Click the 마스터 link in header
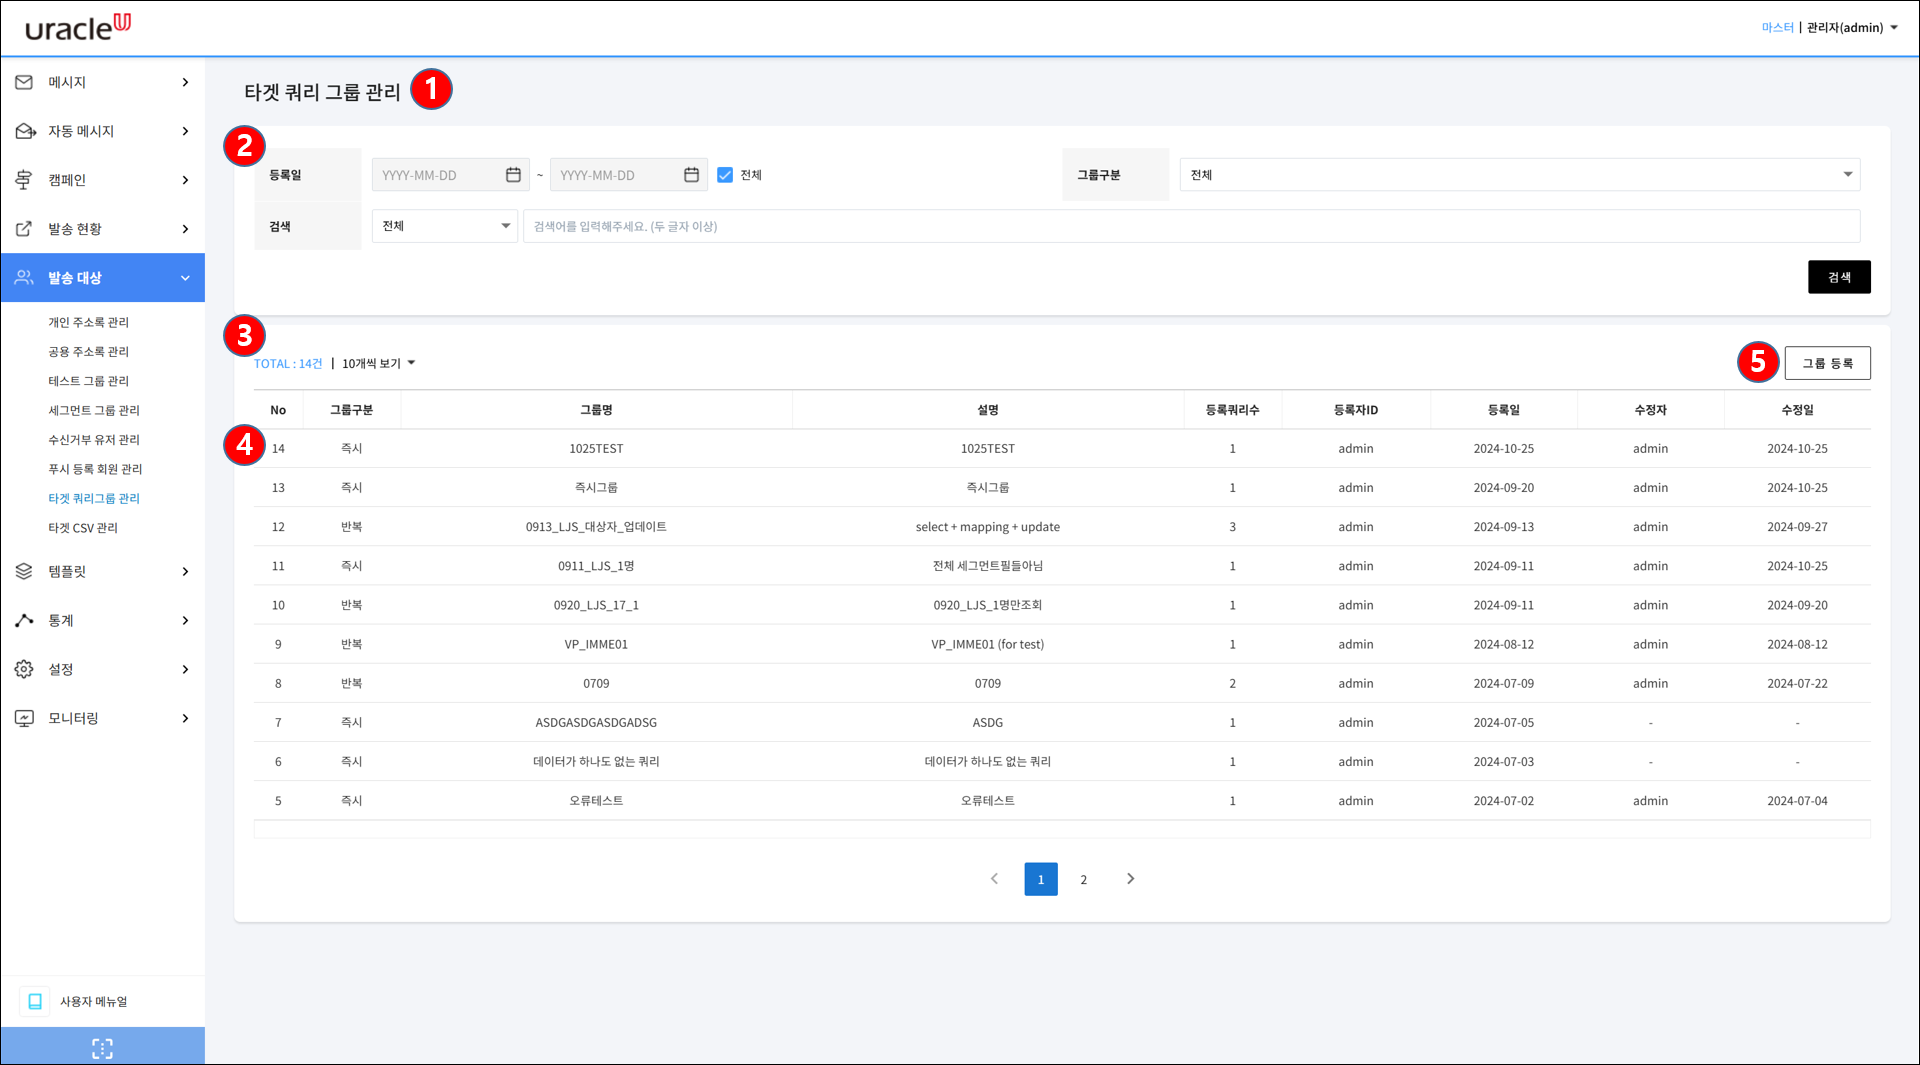 [x=1777, y=28]
